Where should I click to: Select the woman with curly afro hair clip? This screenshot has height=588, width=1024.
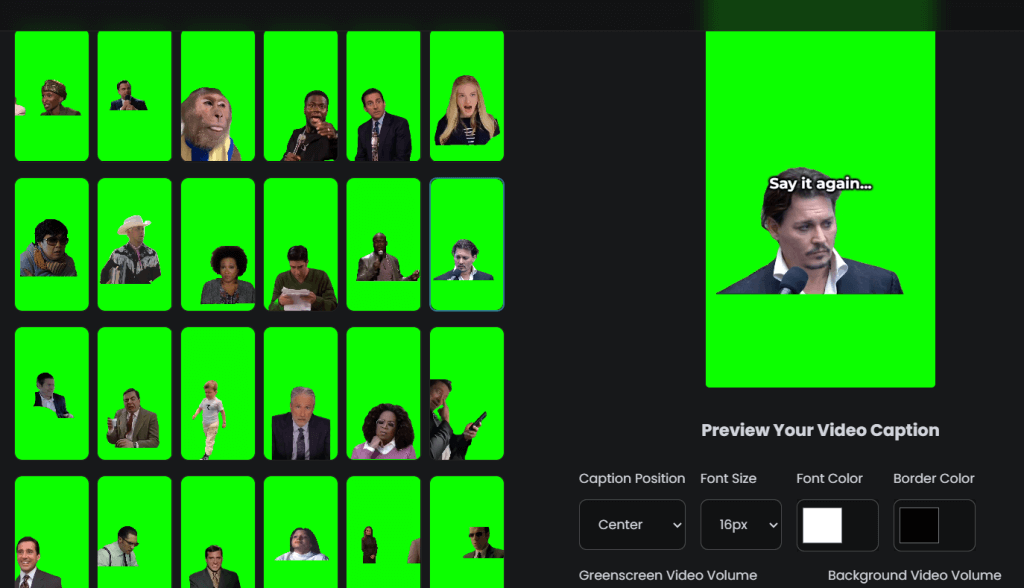coord(218,244)
